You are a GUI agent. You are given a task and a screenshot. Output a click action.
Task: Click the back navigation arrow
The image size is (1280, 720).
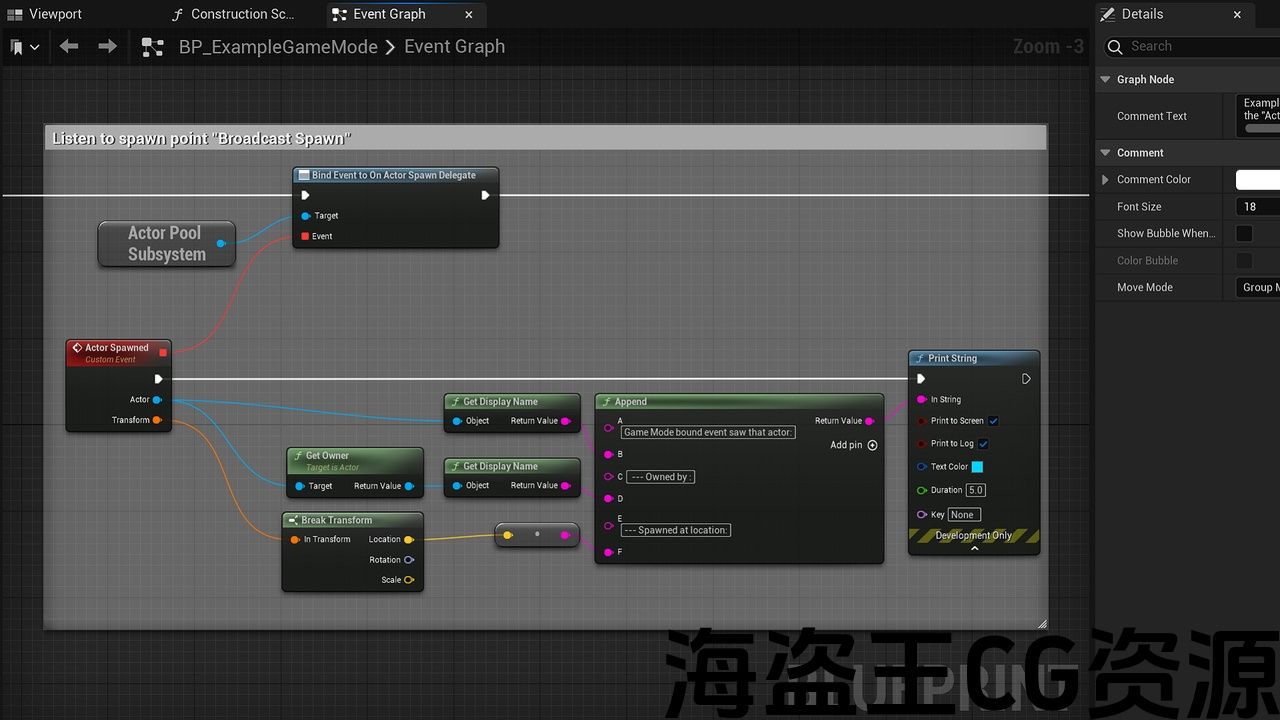pos(69,47)
